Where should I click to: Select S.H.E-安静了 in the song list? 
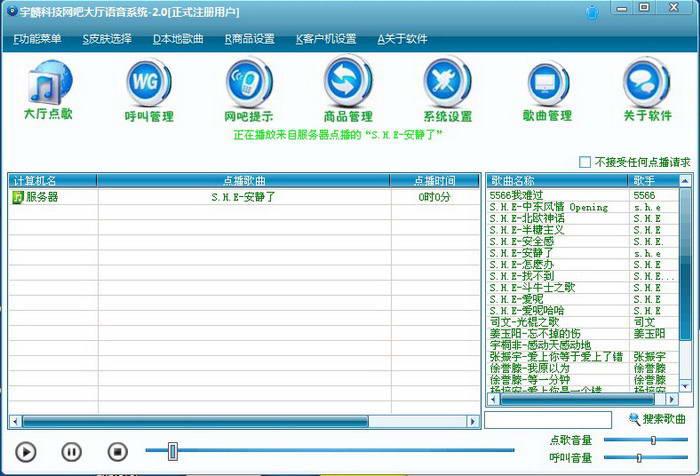[x=583, y=253]
